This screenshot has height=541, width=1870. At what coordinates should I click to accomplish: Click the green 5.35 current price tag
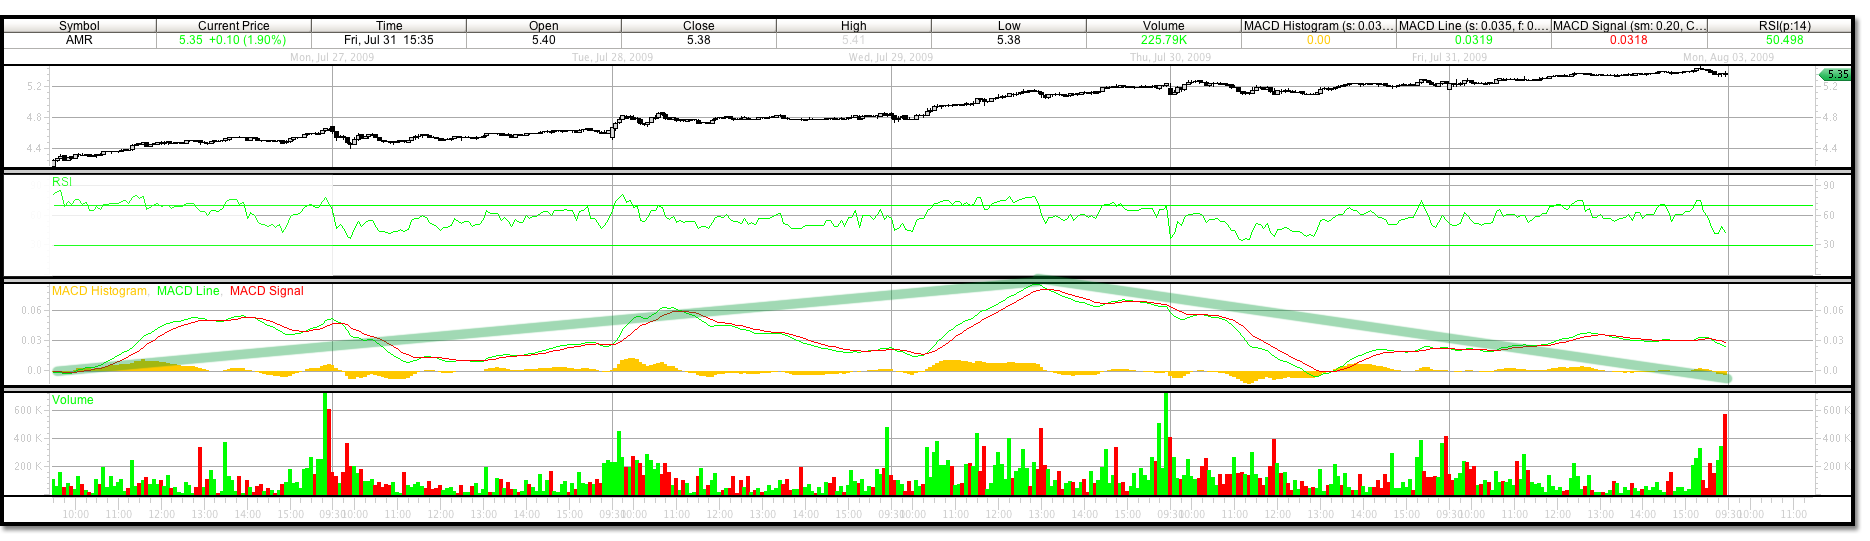1835,75
